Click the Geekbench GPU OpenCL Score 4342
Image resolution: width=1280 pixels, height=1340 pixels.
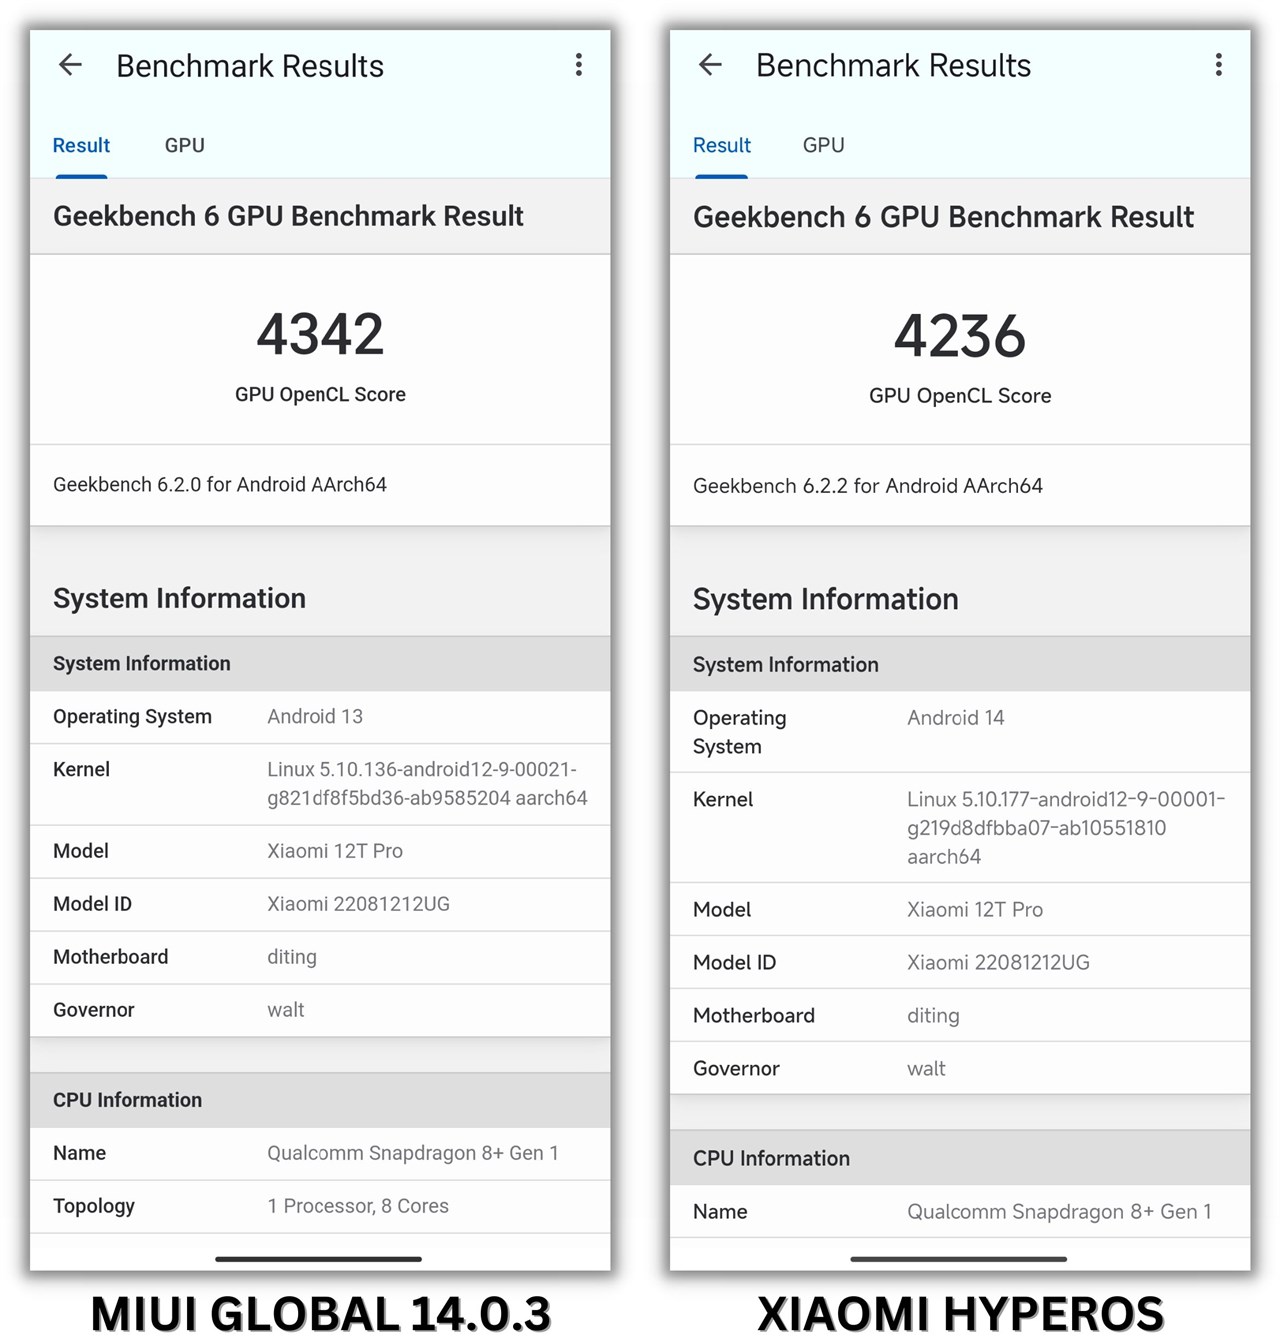click(319, 334)
